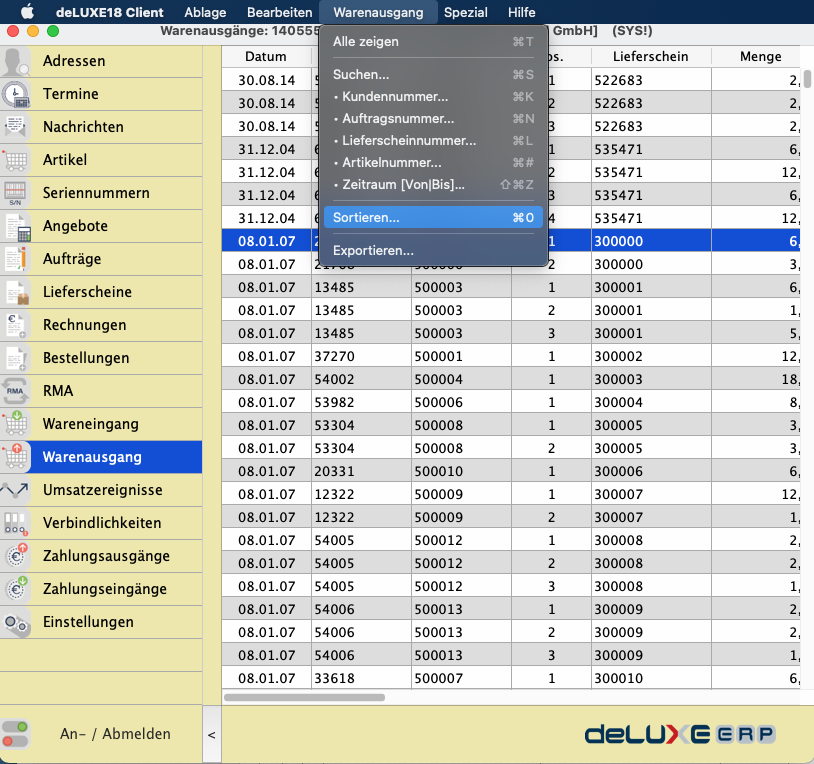Toggle the An-/Abmelden login switch
Image resolution: width=814 pixels, height=764 pixels.
[17, 734]
